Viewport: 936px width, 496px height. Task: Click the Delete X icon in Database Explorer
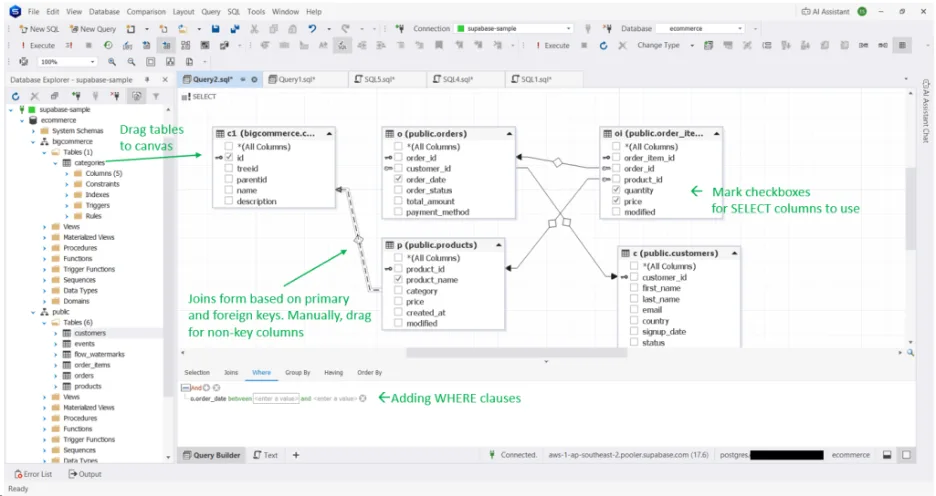pos(35,96)
